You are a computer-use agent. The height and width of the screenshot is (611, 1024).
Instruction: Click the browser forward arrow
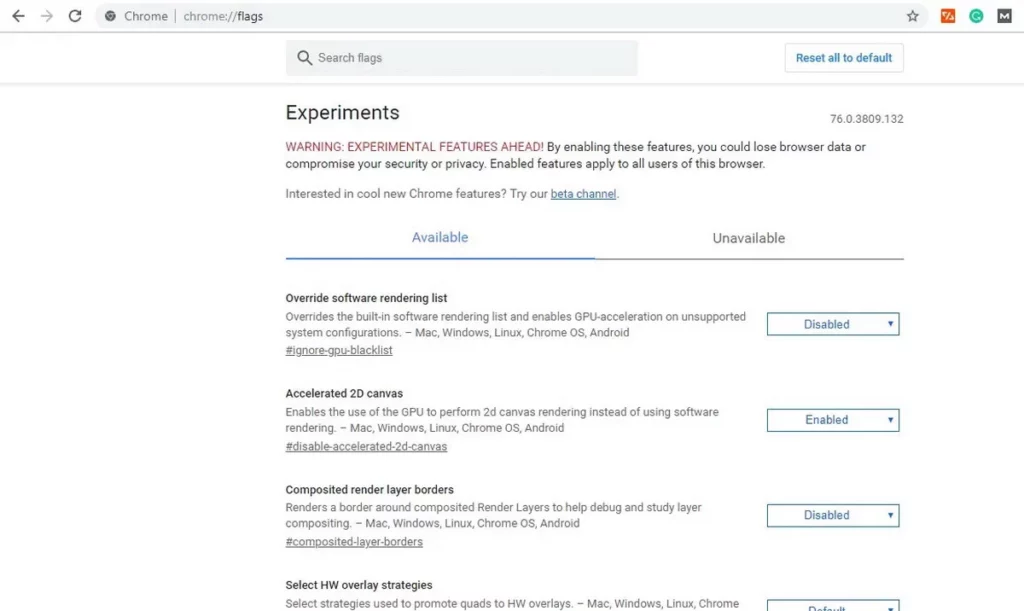pyautogui.click(x=46, y=16)
